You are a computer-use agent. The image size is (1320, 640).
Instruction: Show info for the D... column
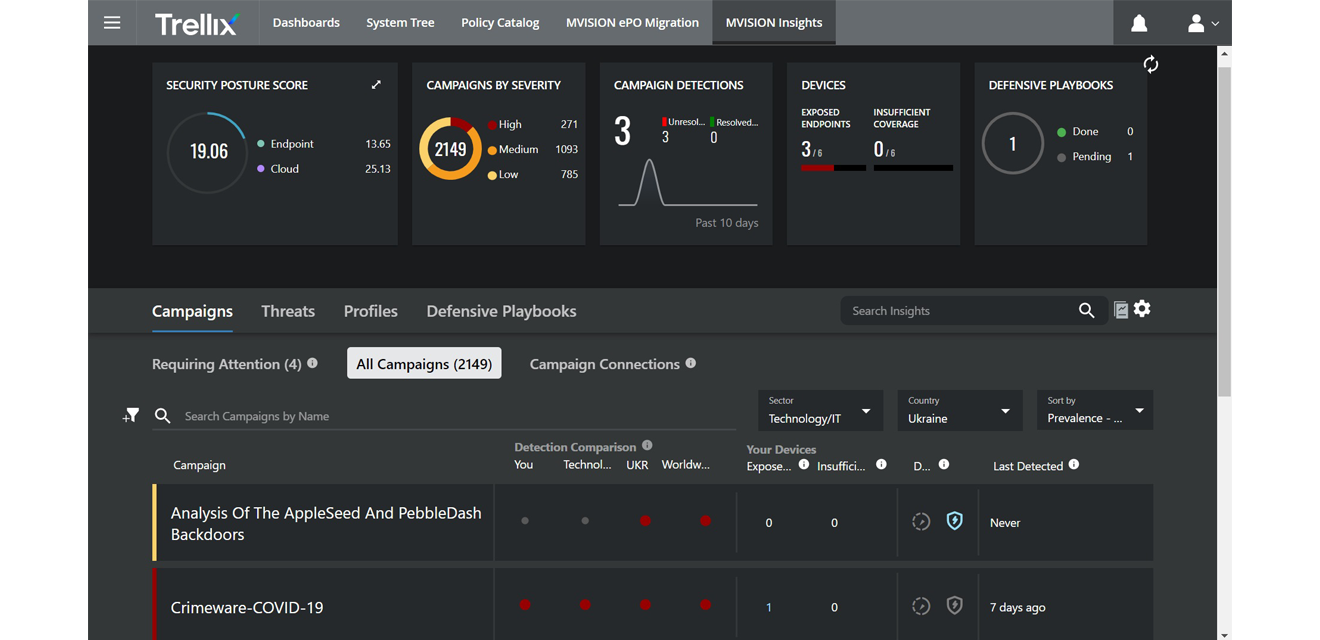pos(944,464)
